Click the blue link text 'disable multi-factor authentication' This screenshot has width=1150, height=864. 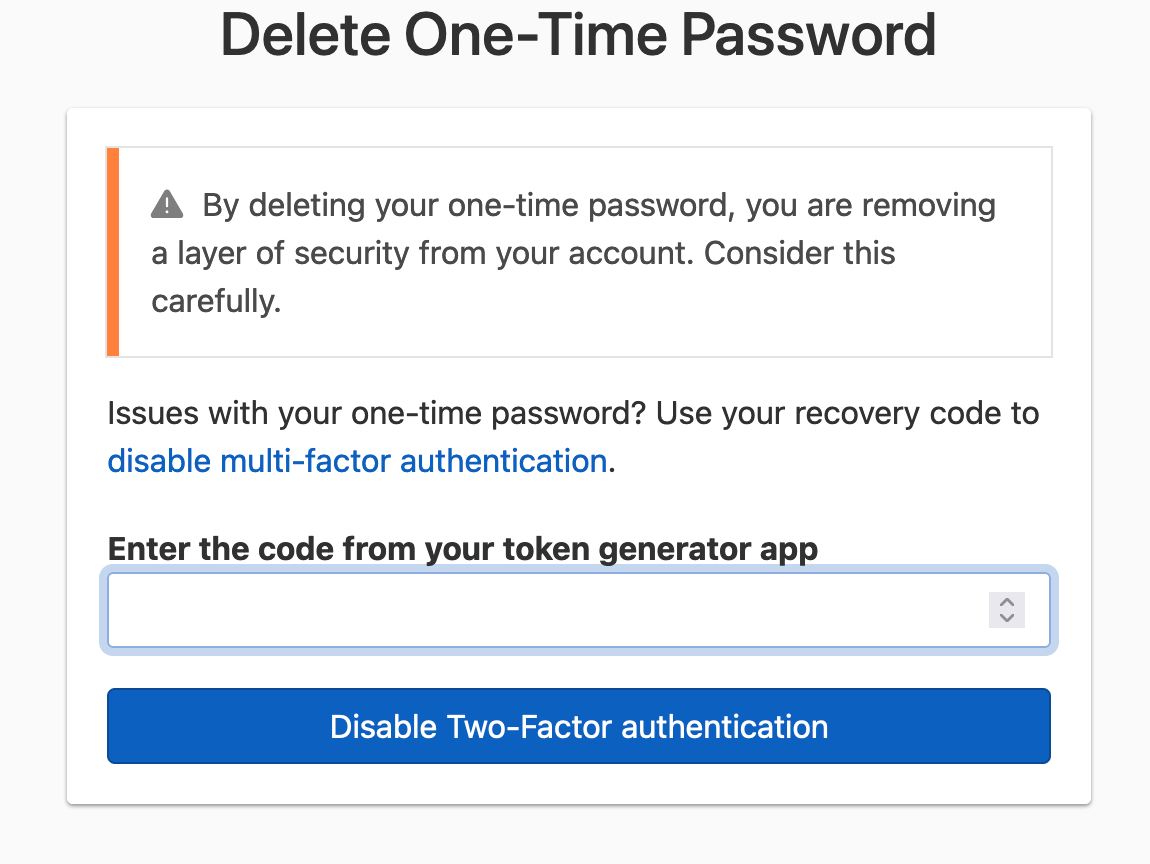coord(356,461)
